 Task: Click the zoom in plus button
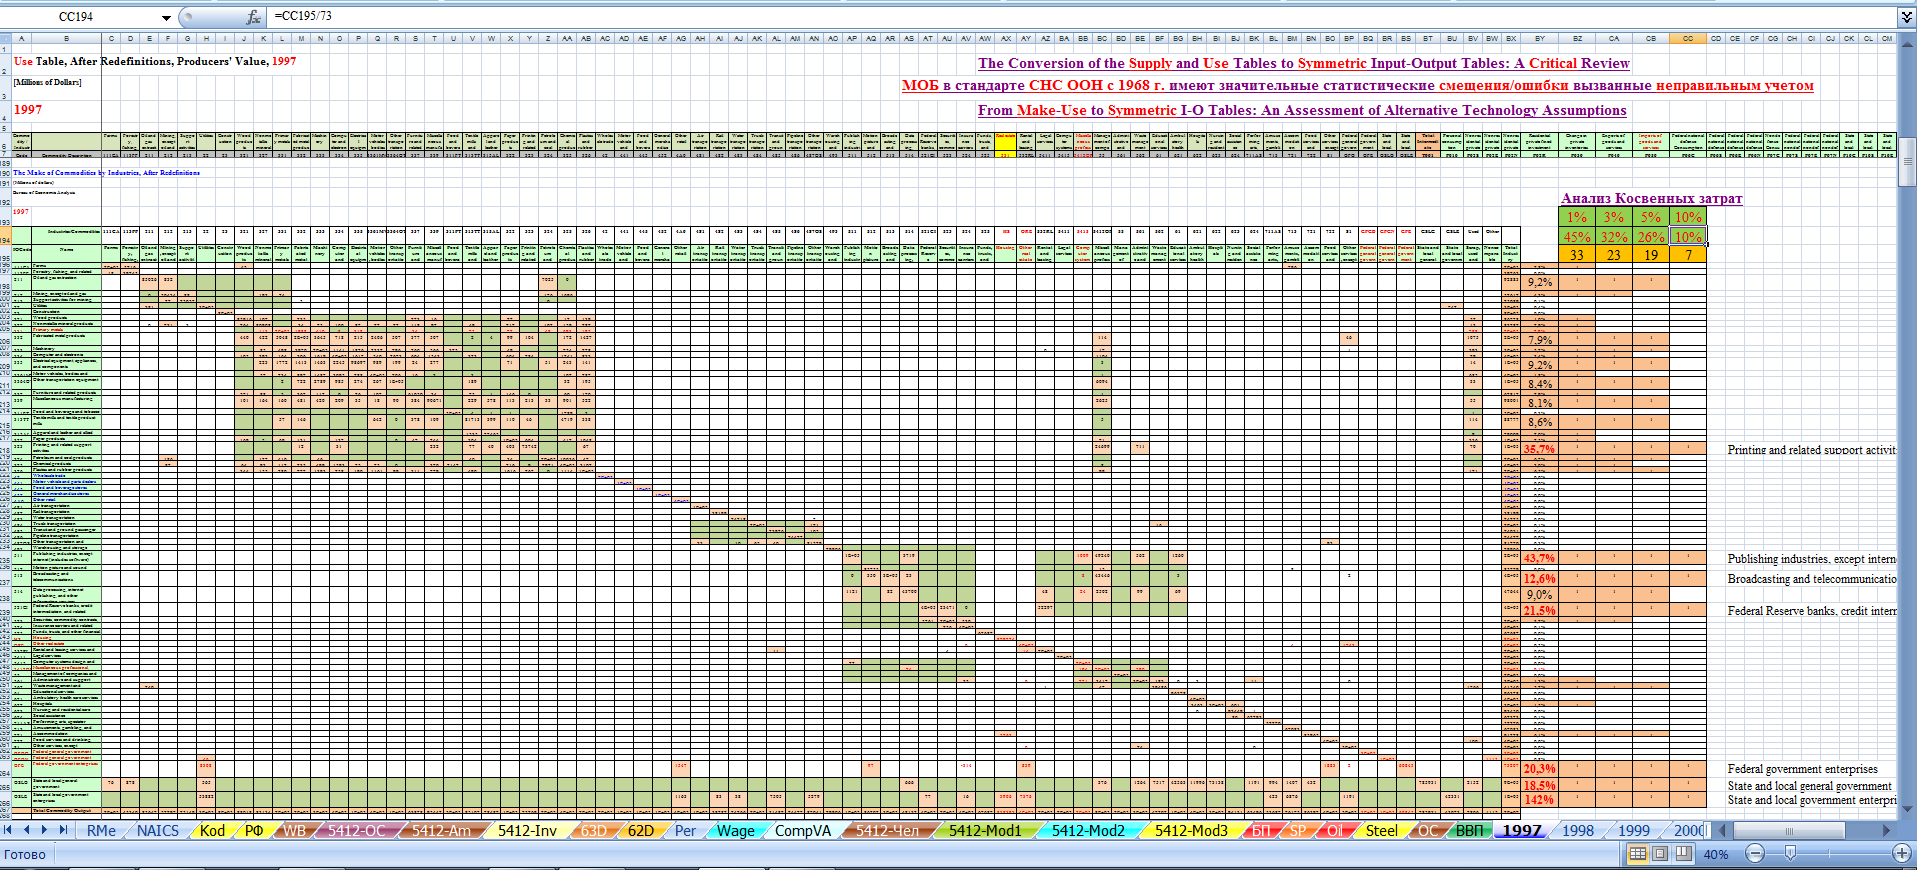[1902, 854]
